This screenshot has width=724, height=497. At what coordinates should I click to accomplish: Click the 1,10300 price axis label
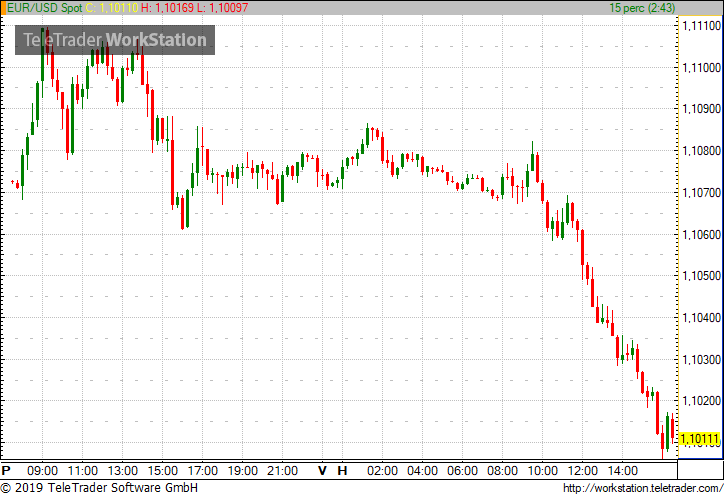[701, 359]
